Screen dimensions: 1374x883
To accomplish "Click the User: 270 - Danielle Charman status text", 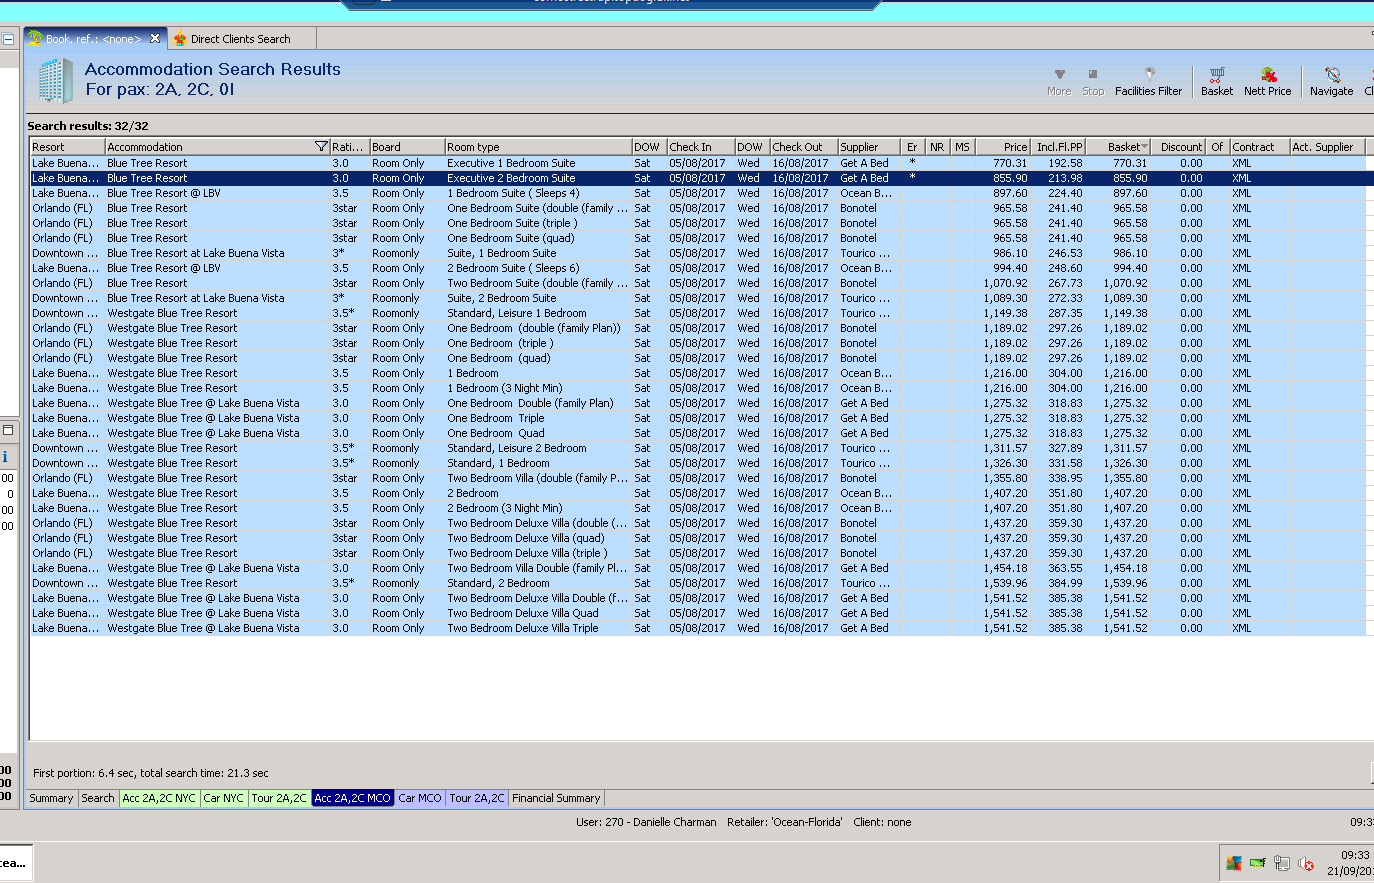I will [x=646, y=822].
